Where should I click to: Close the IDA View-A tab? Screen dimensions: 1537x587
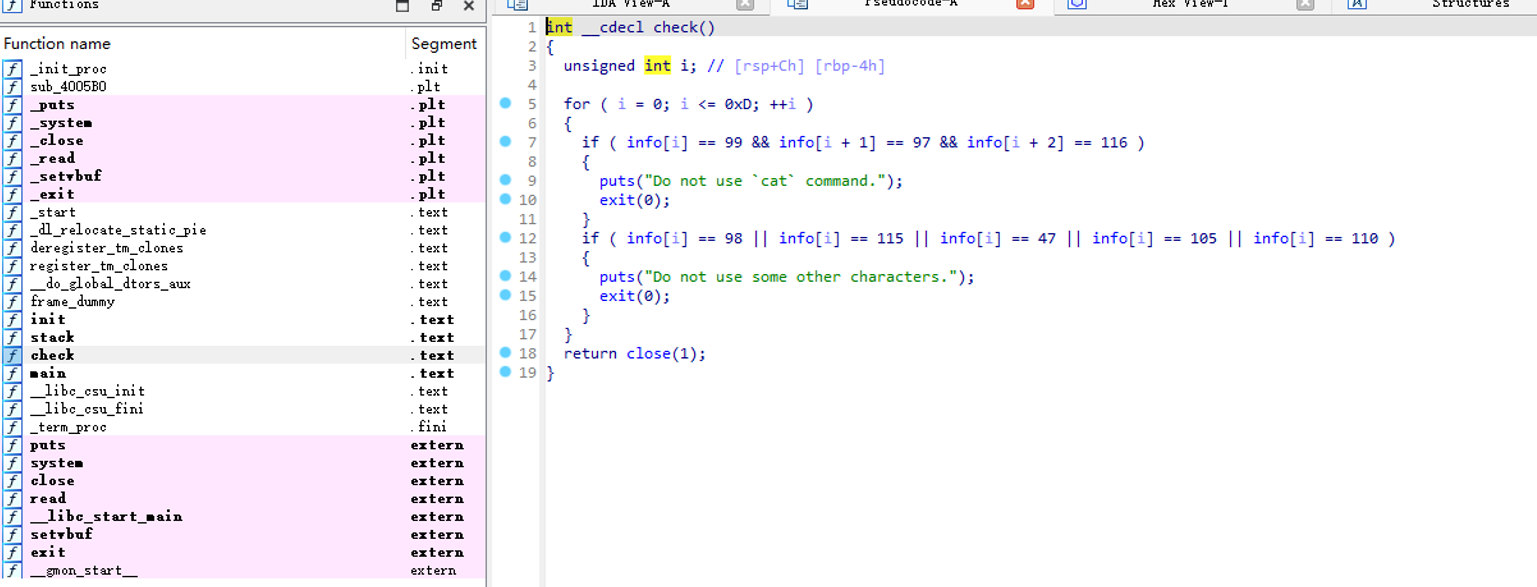point(745,4)
